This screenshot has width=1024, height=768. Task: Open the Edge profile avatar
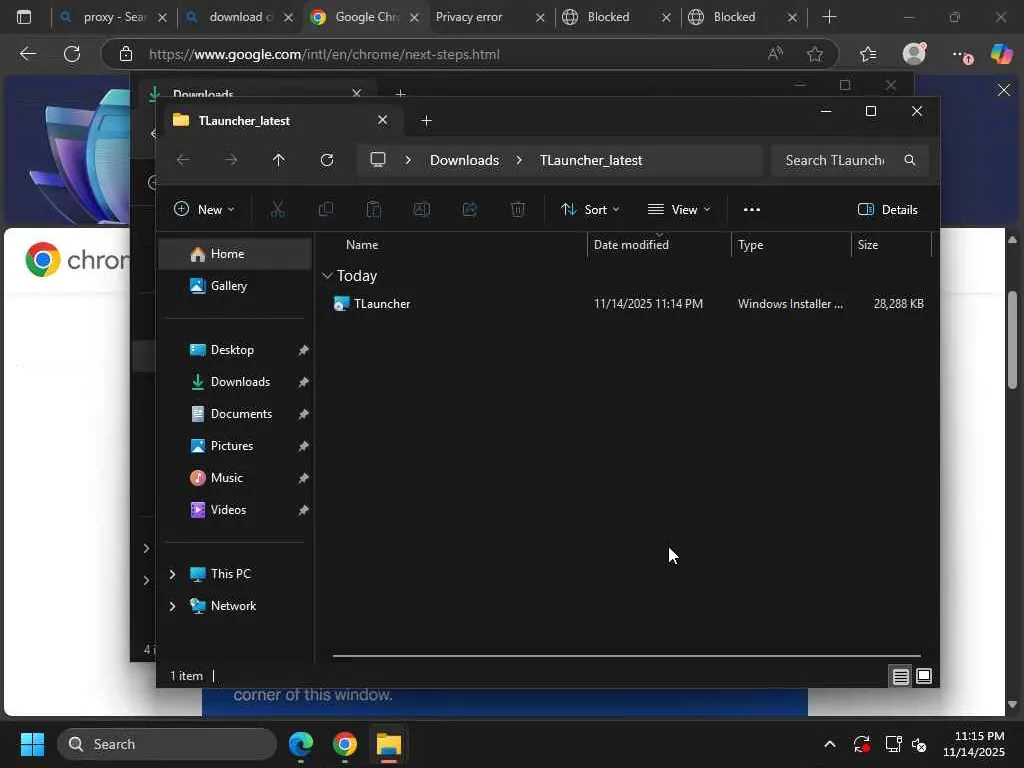[914, 54]
